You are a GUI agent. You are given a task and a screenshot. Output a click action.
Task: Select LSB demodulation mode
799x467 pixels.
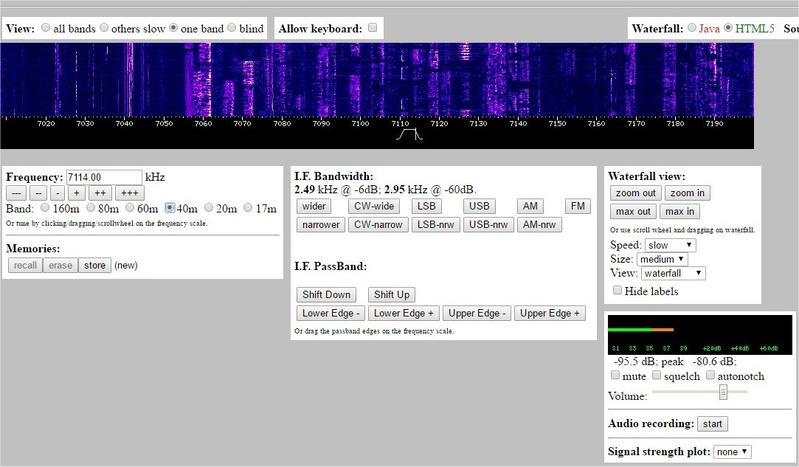click(427, 206)
